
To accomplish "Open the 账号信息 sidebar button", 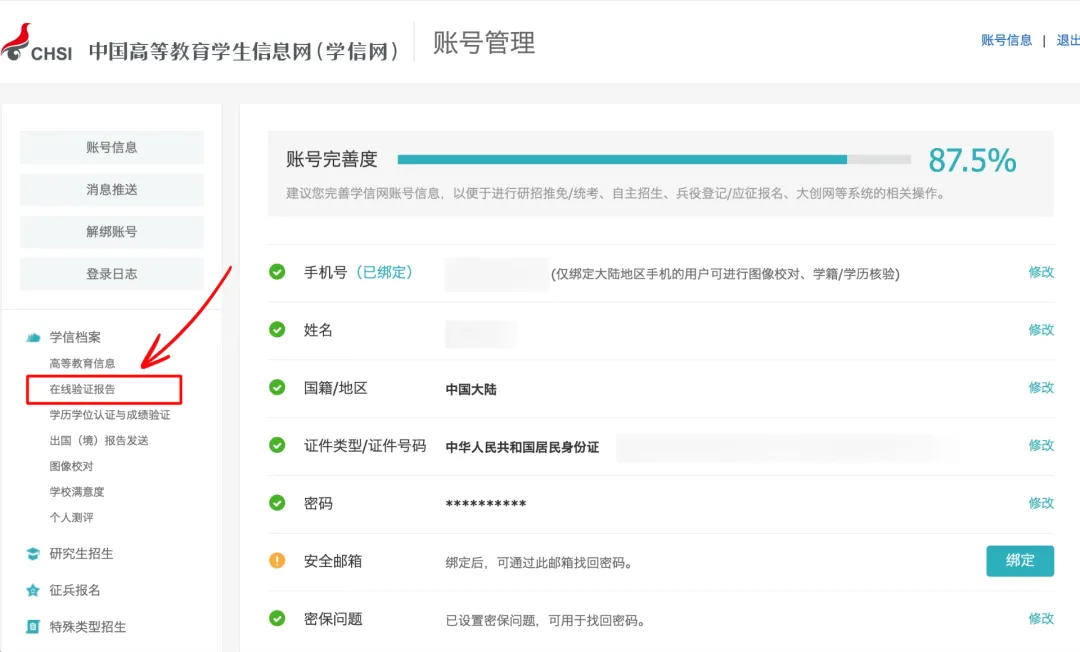I will pos(112,147).
